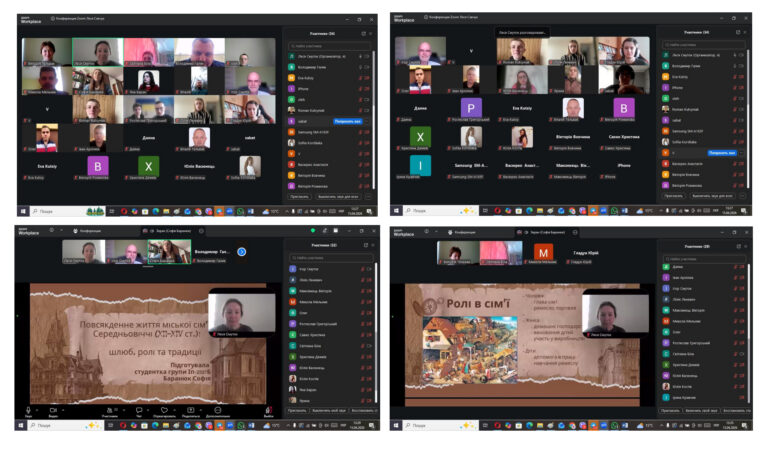Click the red Leave (Выйти) icon in the toolbar
This screenshot has width=768, height=449.
[x=268, y=410]
